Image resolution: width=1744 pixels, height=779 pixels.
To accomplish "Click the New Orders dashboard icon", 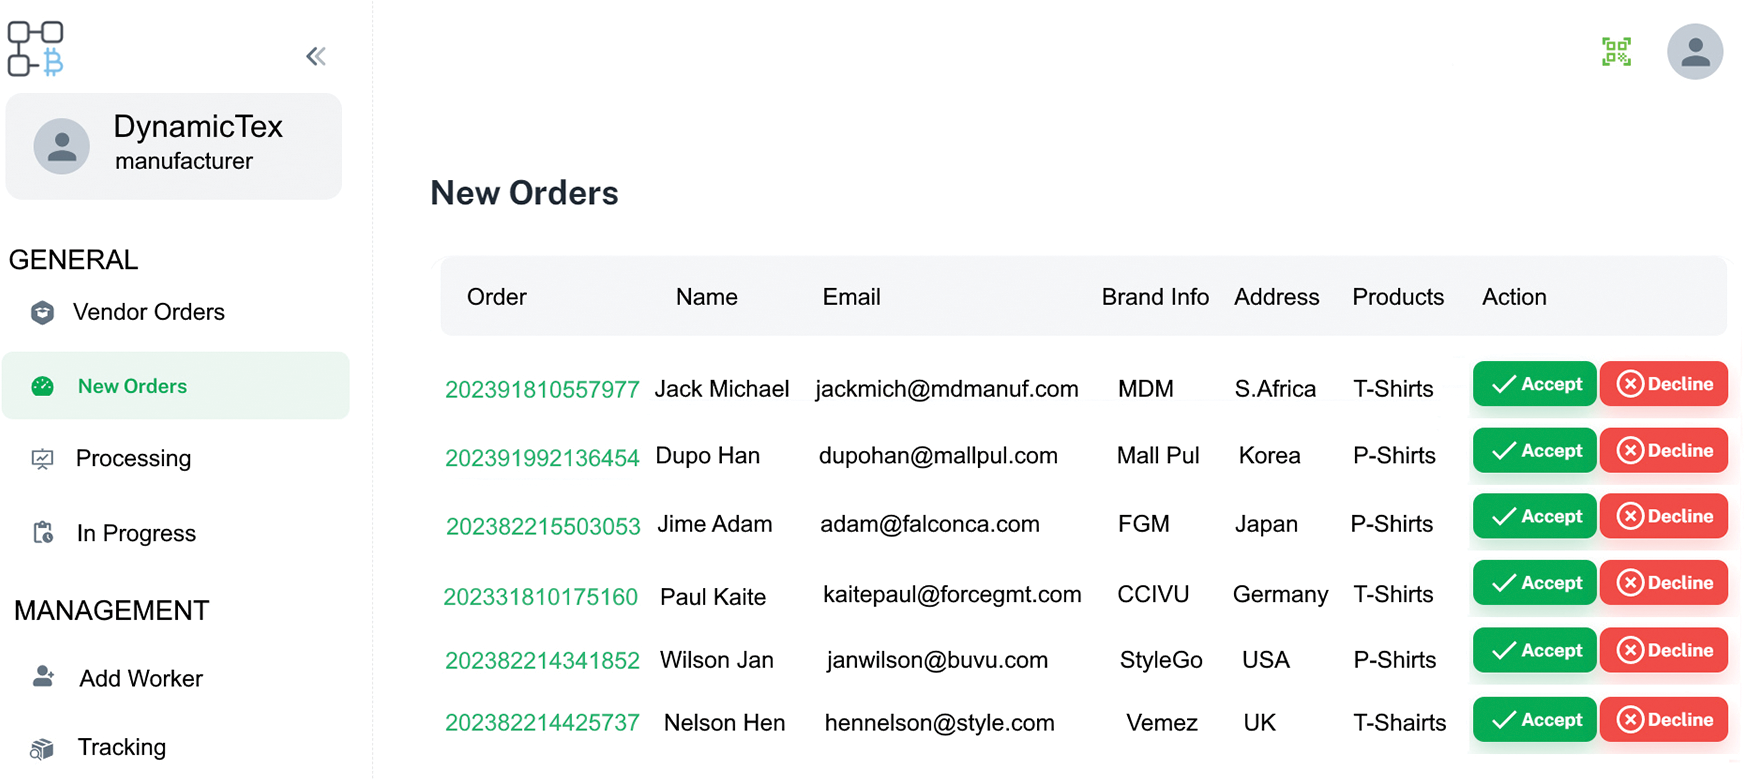I will click(x=42, y=386).
